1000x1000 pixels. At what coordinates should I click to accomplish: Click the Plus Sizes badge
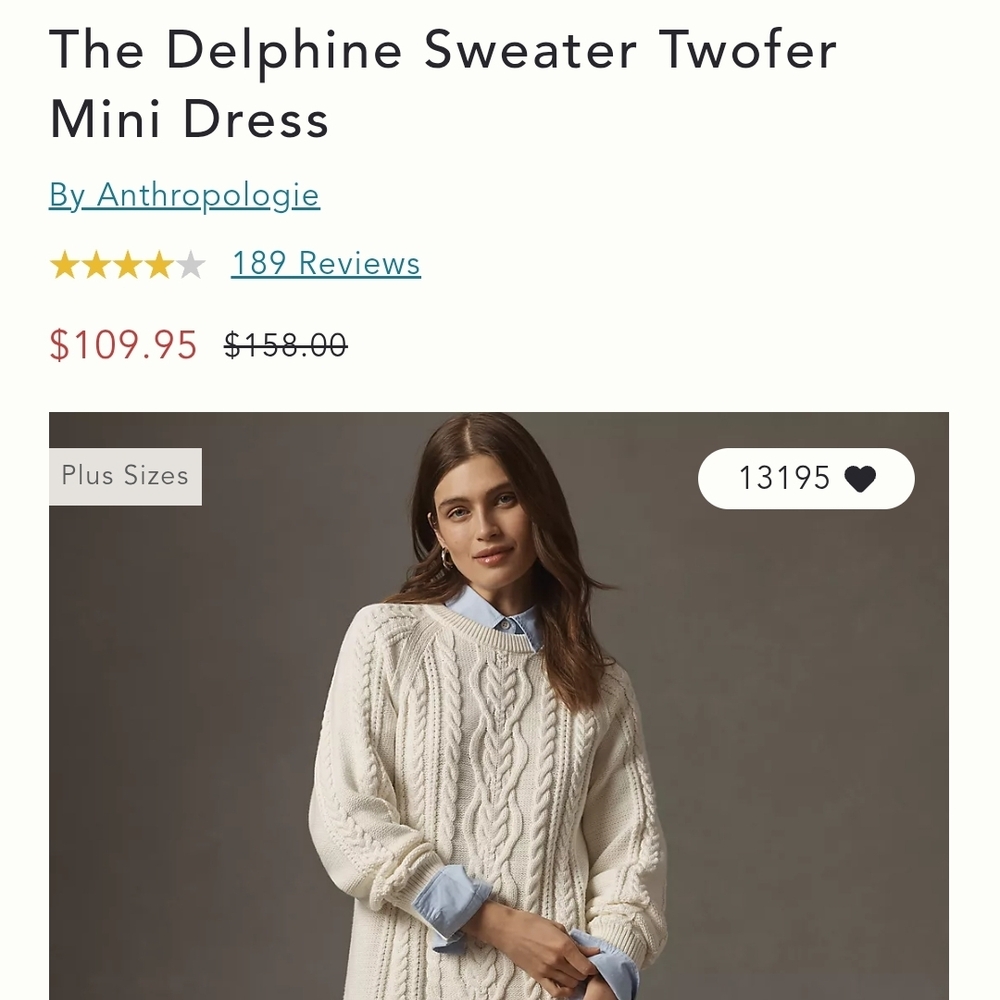[124, 476]
